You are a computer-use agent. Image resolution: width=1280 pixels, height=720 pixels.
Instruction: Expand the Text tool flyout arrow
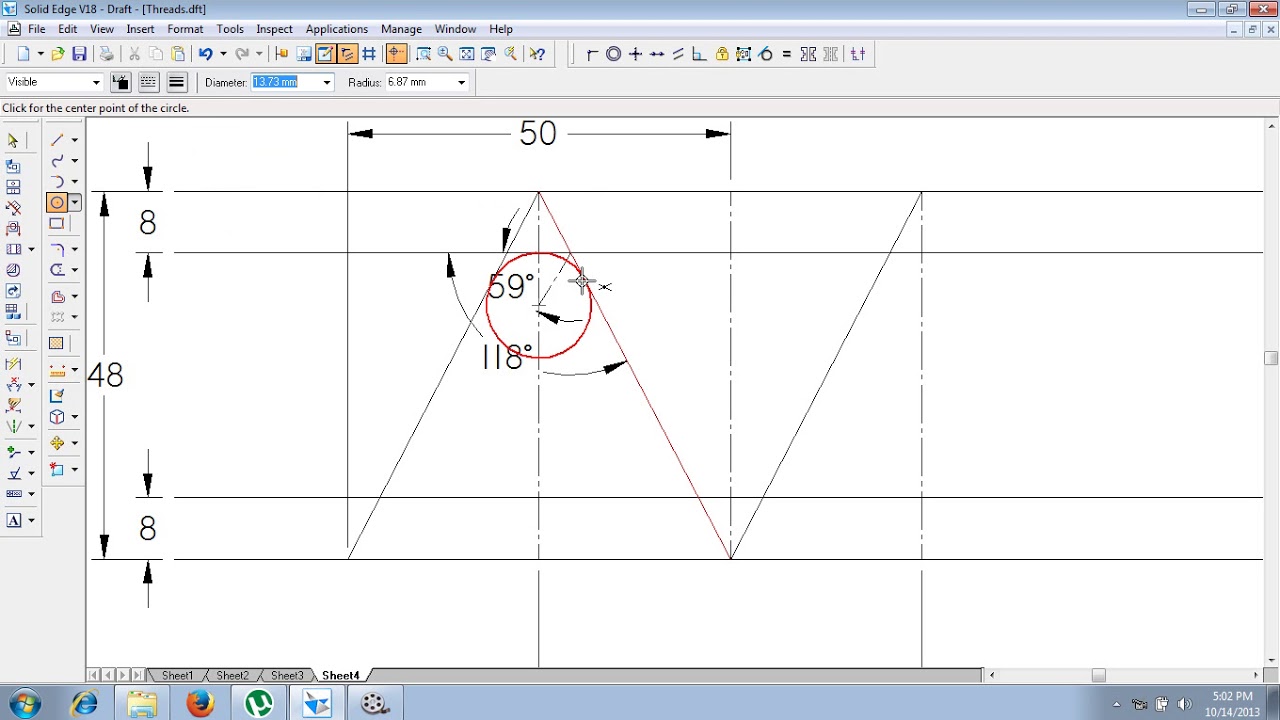[x=31, y=520]
